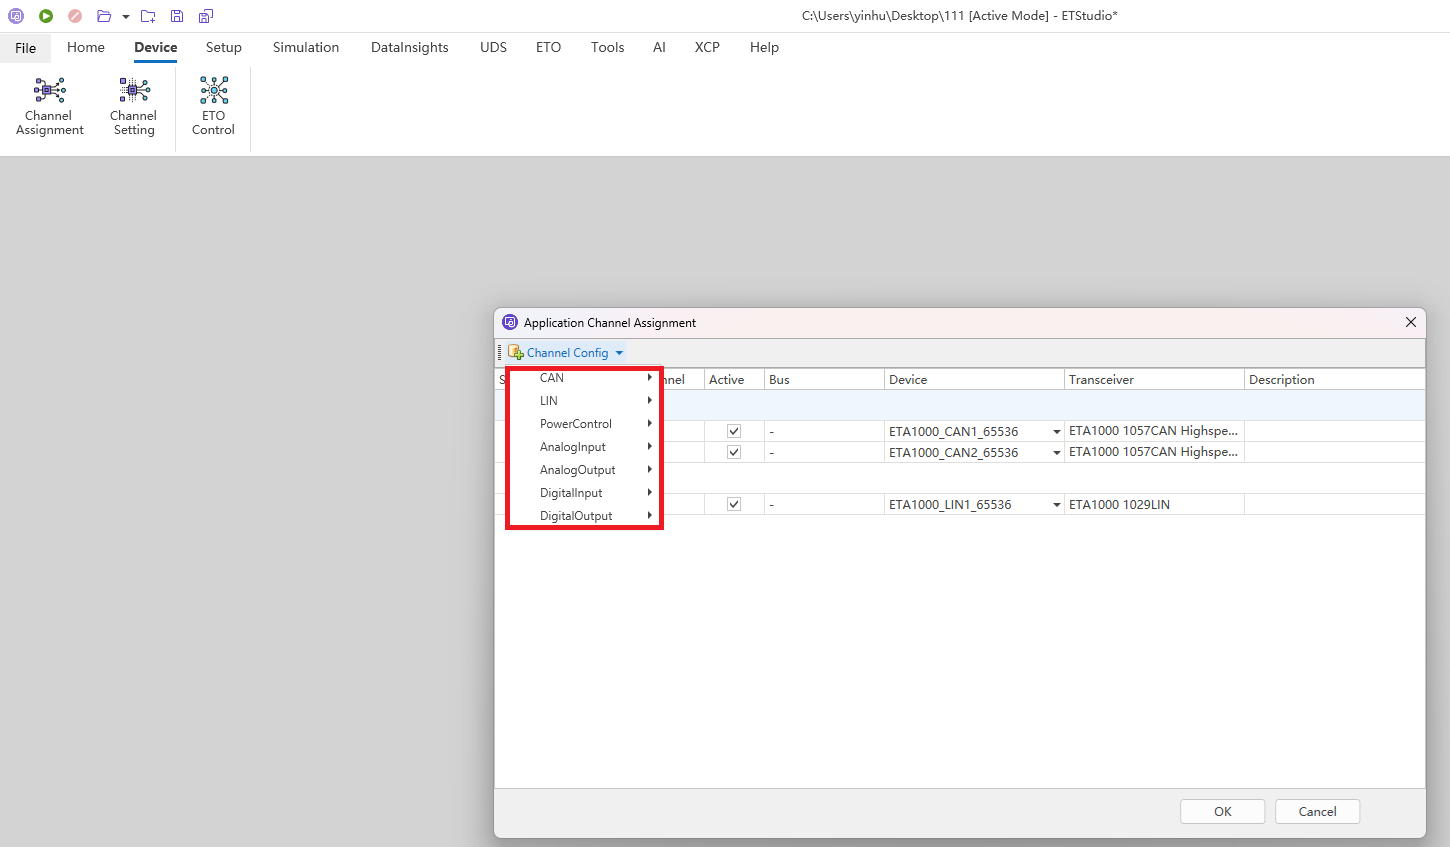Click the open folder icon

tap(104, 16)
